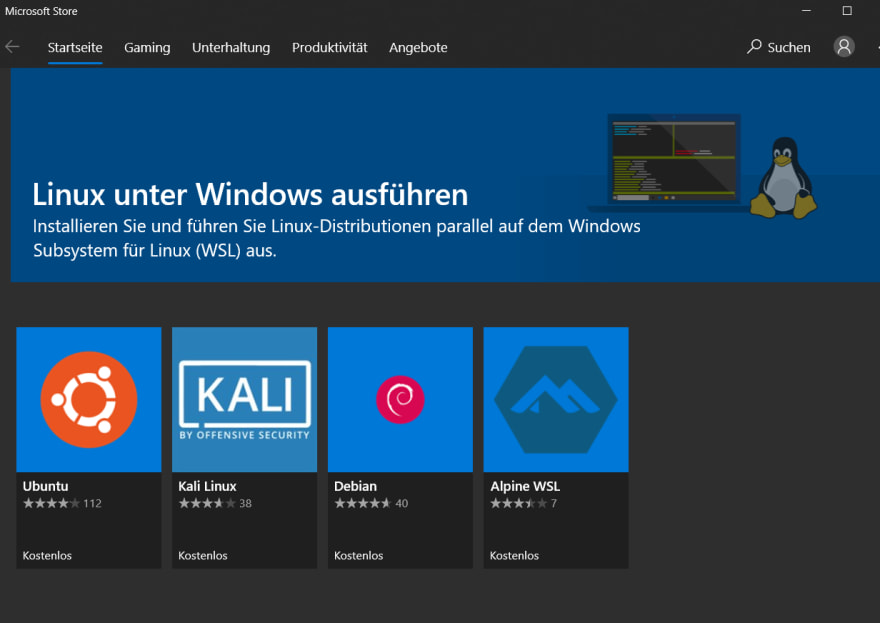
Task: Click the Microsoft Store window title
Action: [x=41, y=11]
